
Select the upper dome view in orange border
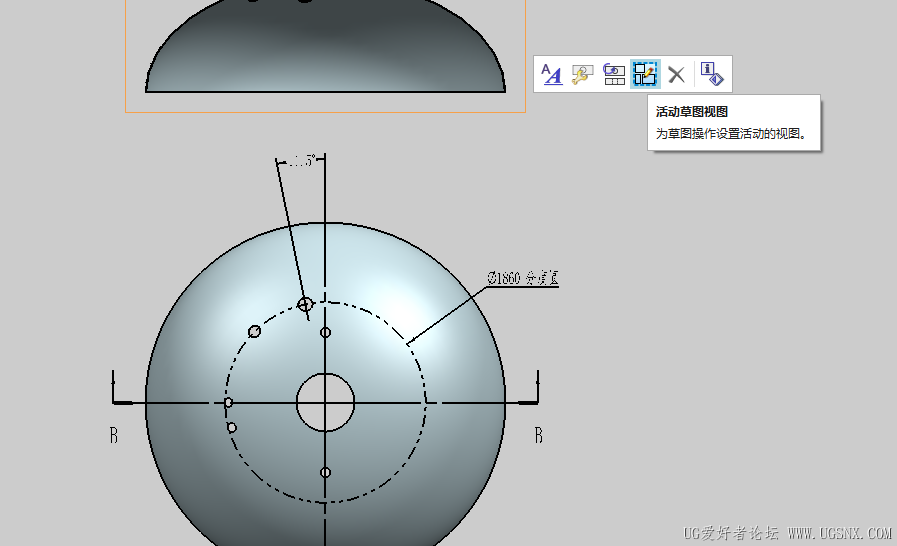pos(325,50)
